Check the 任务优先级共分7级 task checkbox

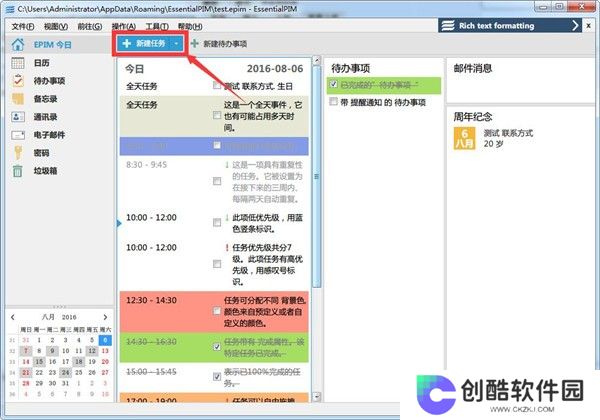coord(217,264)
